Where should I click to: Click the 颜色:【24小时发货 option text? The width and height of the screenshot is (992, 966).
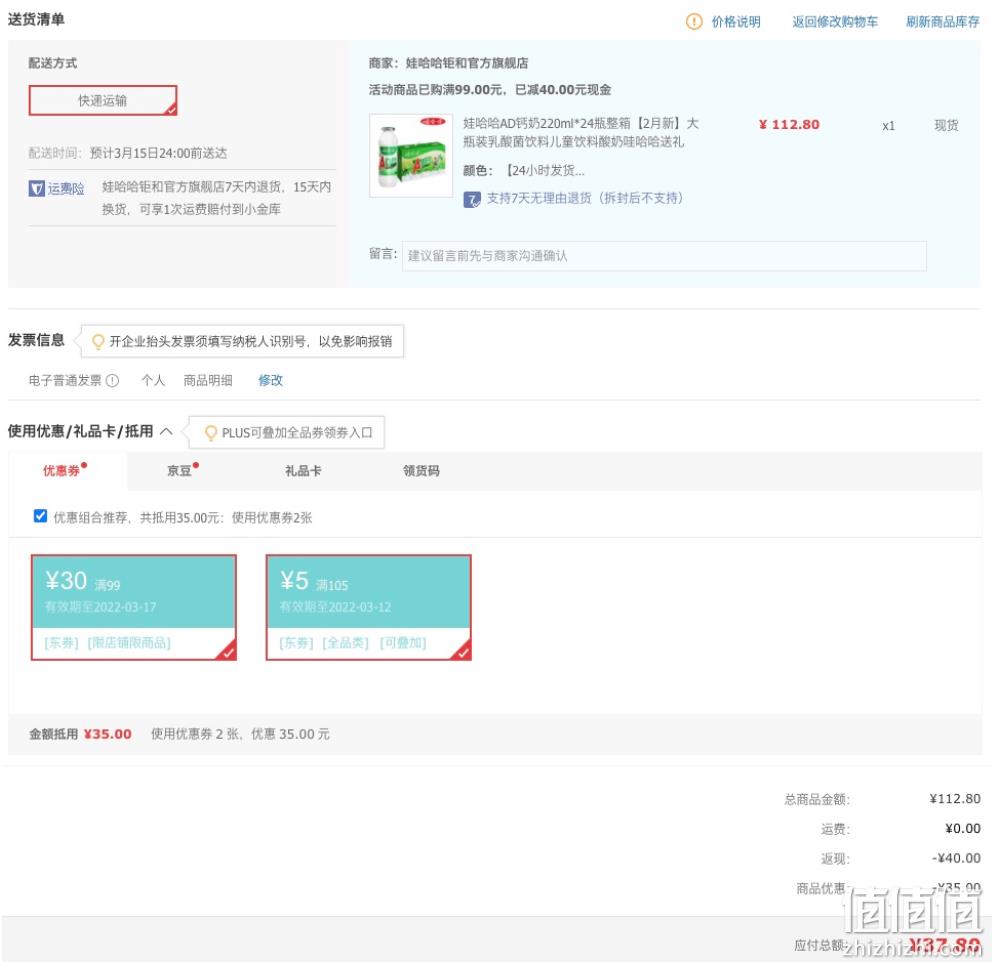pos(524,170)
